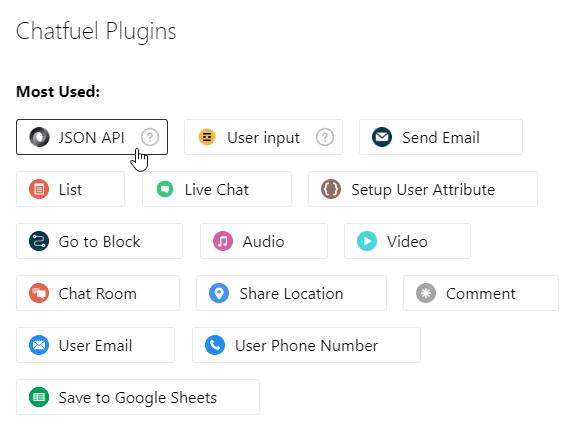Click the Send Email envelope icon
Viewport: 571px width, 429px height.
382,137
